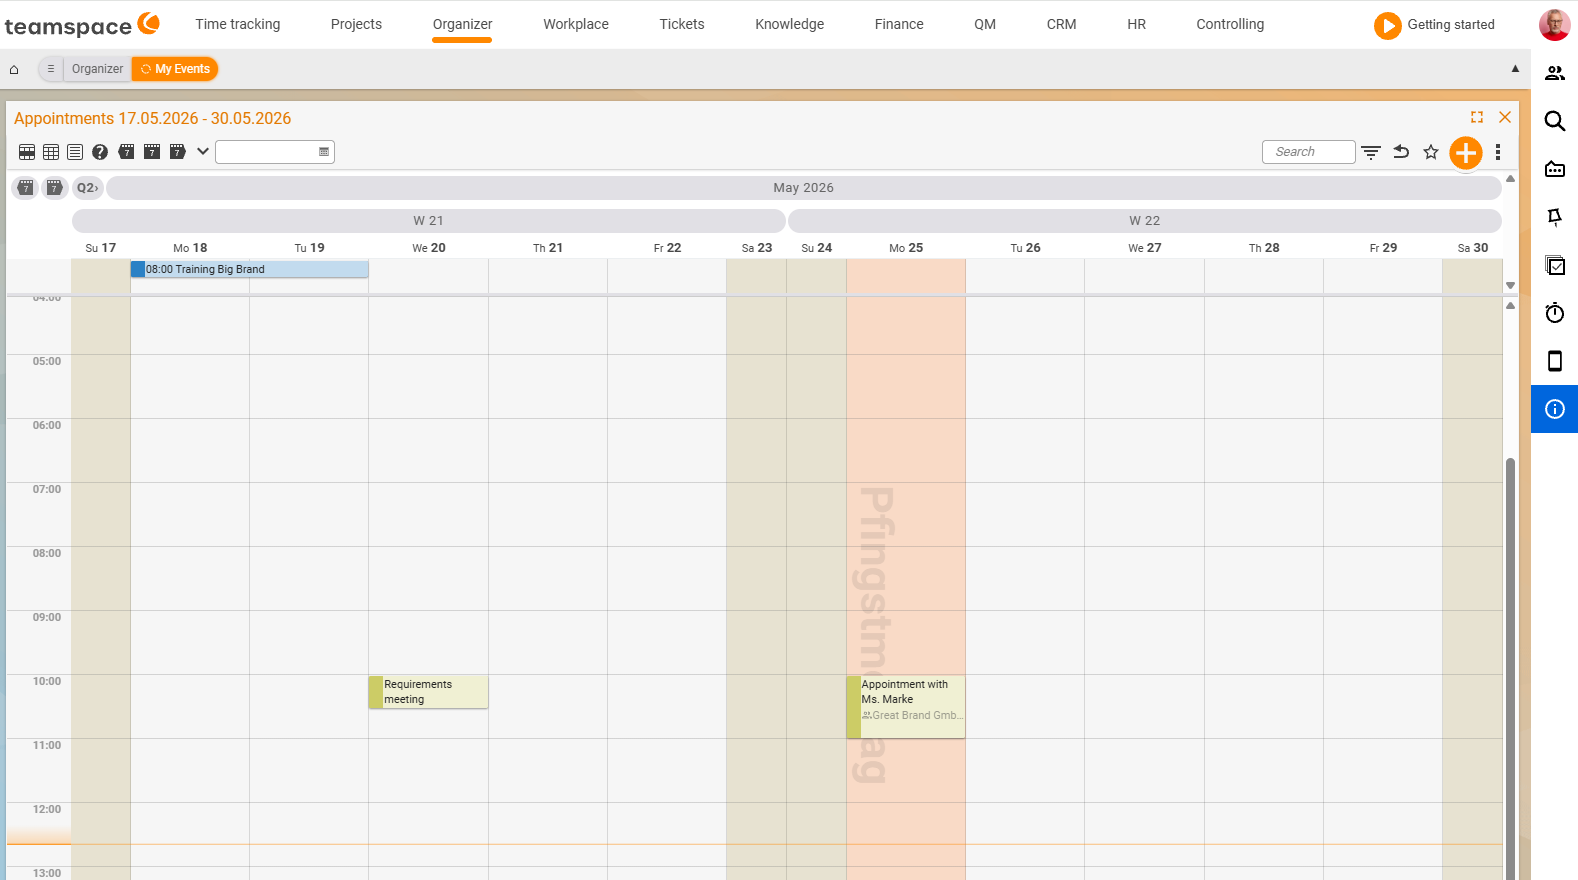Switch to list view icon
Viewport: 1578px width, 880px height.
click(75, 152)
